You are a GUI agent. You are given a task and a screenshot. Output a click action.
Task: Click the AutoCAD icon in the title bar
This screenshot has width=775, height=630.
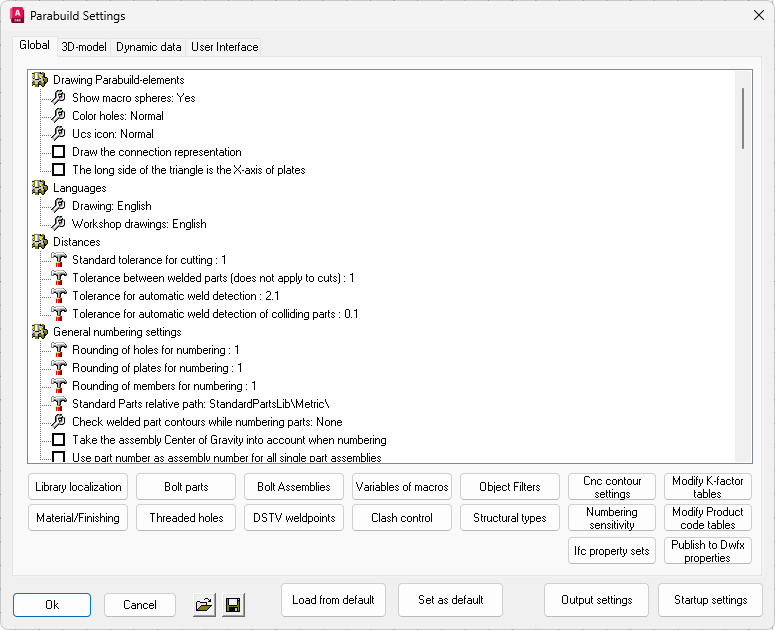17,15
